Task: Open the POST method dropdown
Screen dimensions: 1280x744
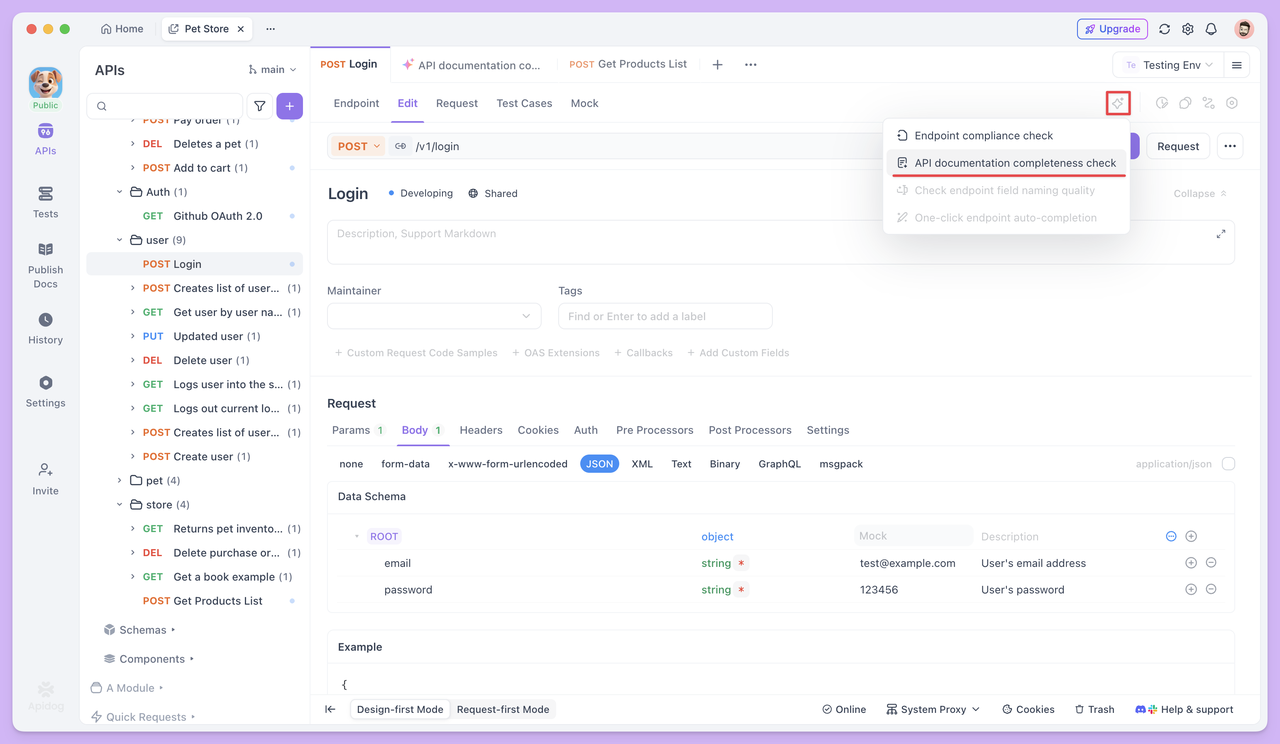Action: pyautogui.click(x=357, y=145)
